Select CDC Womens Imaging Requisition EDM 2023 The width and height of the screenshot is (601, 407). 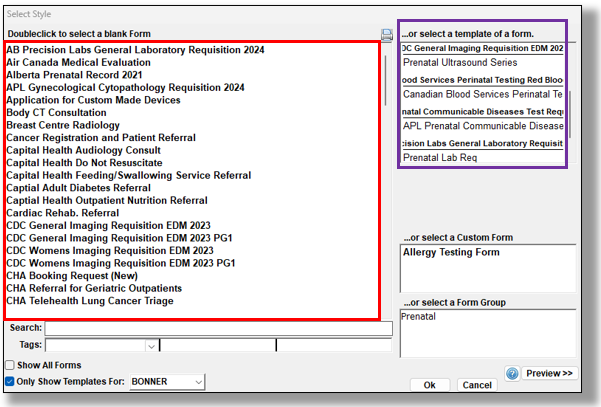point(110,251)
